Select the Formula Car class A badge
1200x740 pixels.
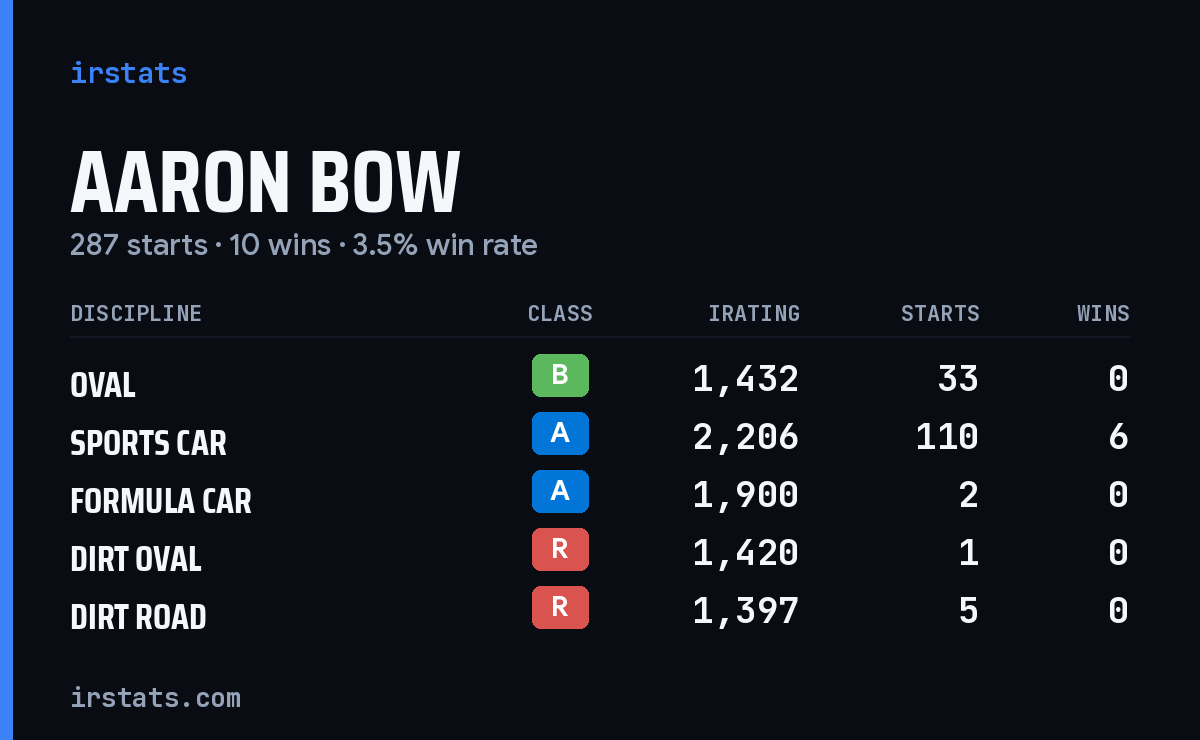pos(560,491)
